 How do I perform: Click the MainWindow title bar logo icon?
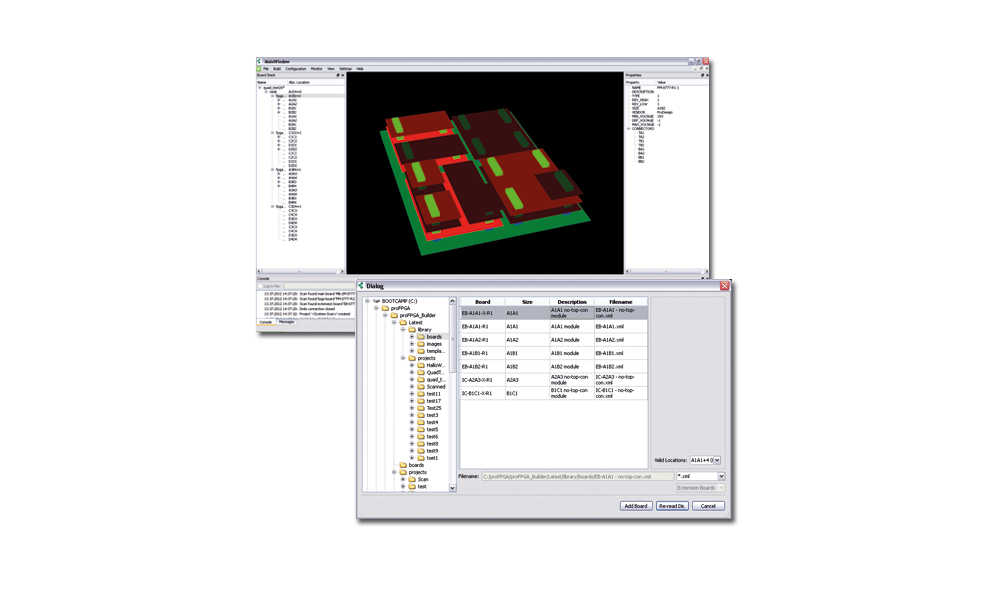coord(260,61)
